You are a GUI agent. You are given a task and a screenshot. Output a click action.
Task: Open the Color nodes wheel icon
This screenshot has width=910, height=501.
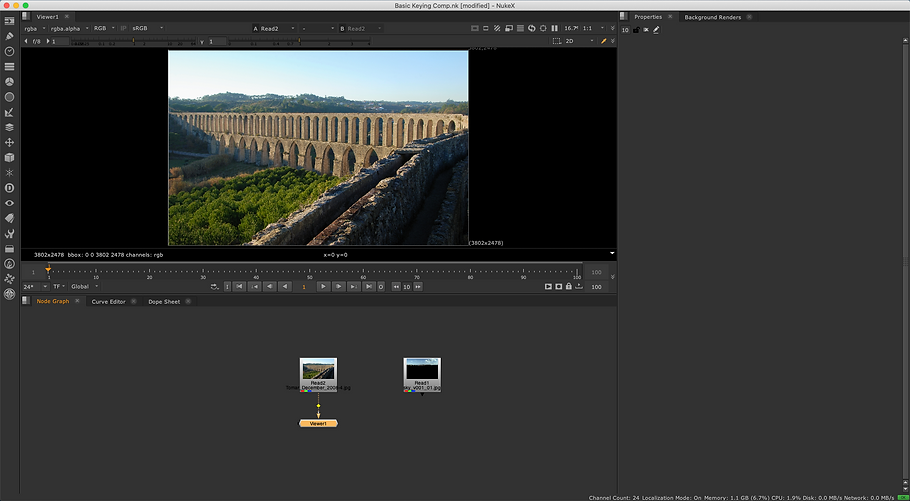click(x=9, y=82)
